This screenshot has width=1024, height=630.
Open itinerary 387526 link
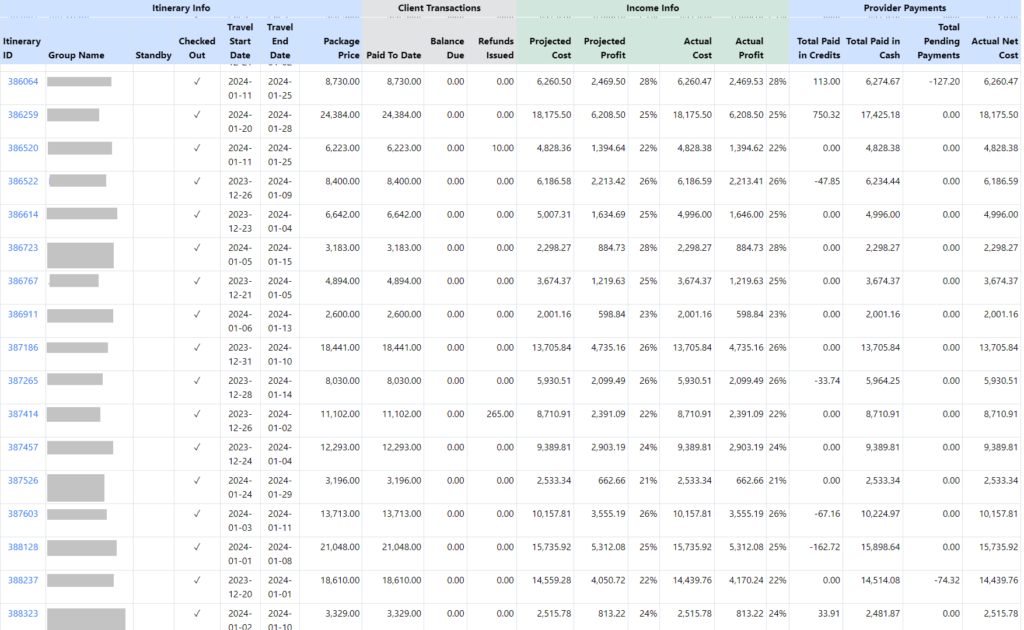[x=23, y=481]
